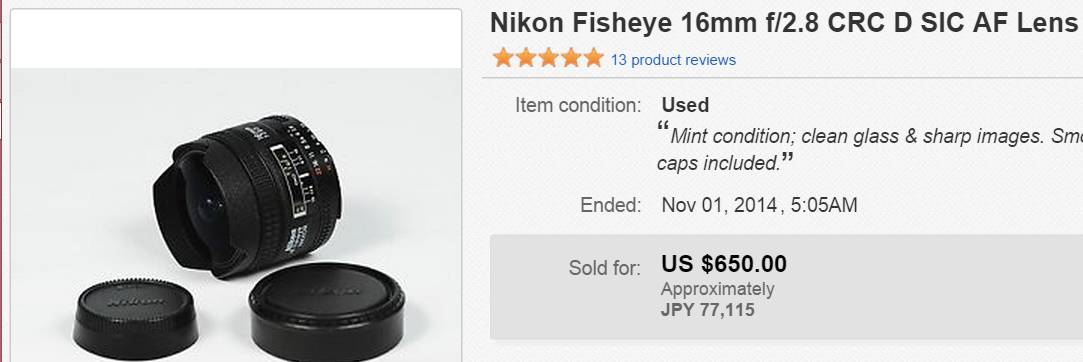Click the blank white area above the photo
Viewport: 1083px width, 362px height.
click(x=236, y=39)
